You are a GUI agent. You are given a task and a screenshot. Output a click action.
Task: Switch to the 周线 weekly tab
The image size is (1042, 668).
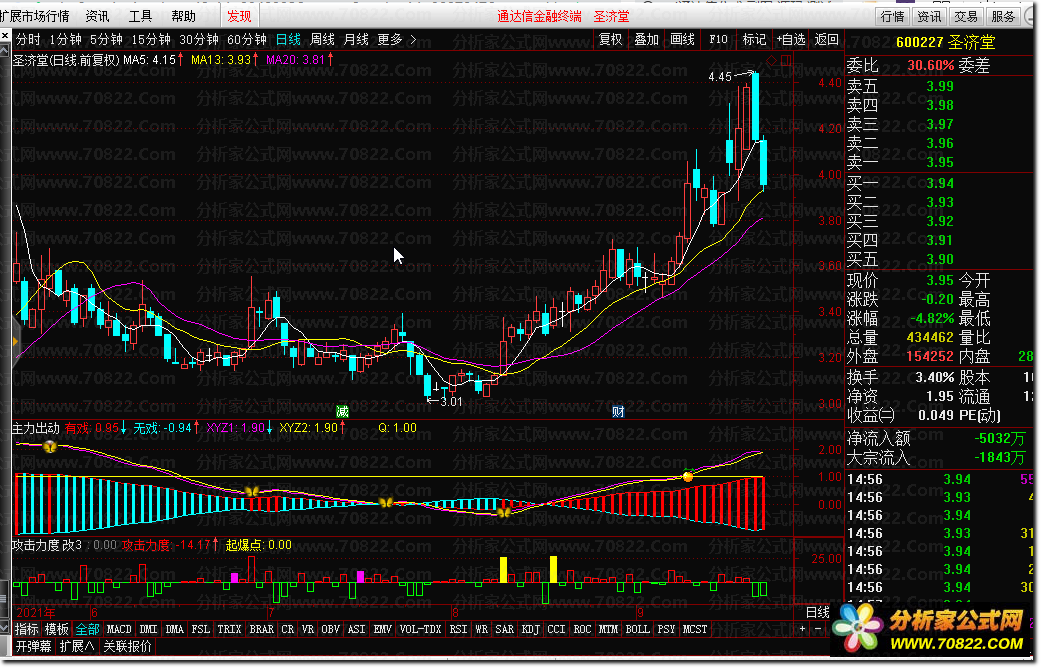pos(322,40)
